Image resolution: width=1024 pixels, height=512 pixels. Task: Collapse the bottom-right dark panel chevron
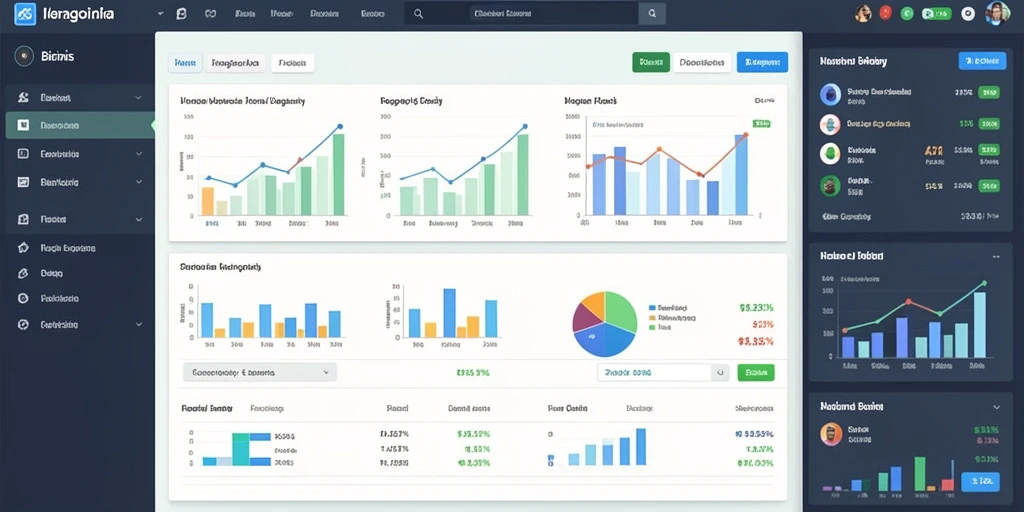(996, 407)
